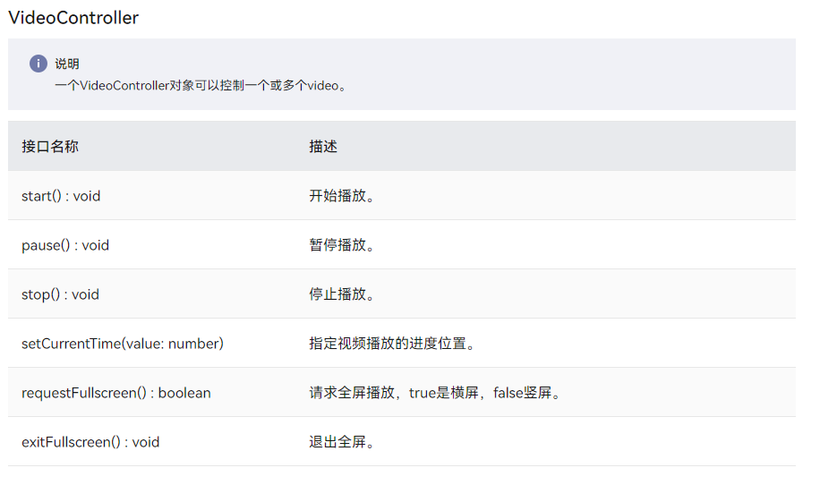This screenshot has width=820, height=485.
Task: Click the info icon beside 说明
Action: tap(38, 64)
